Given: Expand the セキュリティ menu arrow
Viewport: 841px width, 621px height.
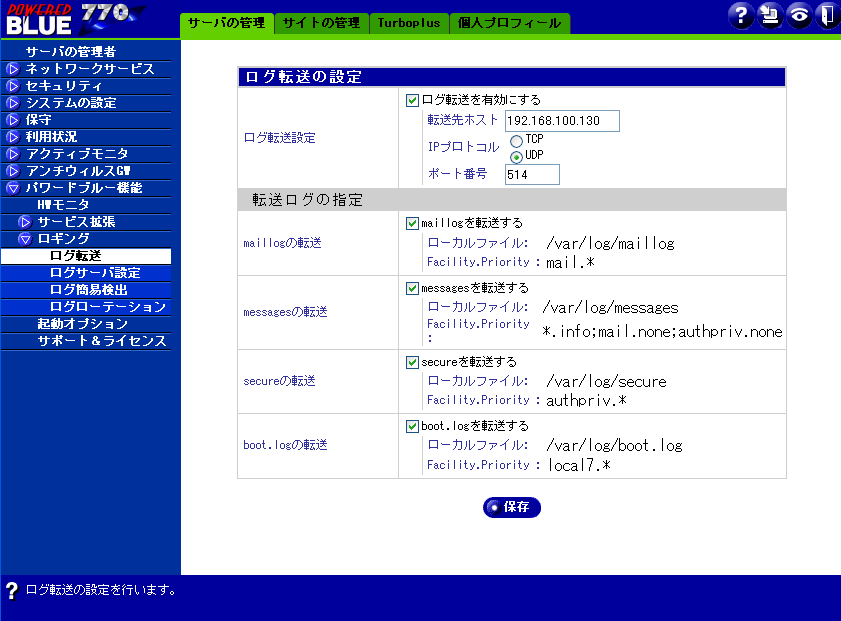Looking at the screenshot, I should 13,86.
